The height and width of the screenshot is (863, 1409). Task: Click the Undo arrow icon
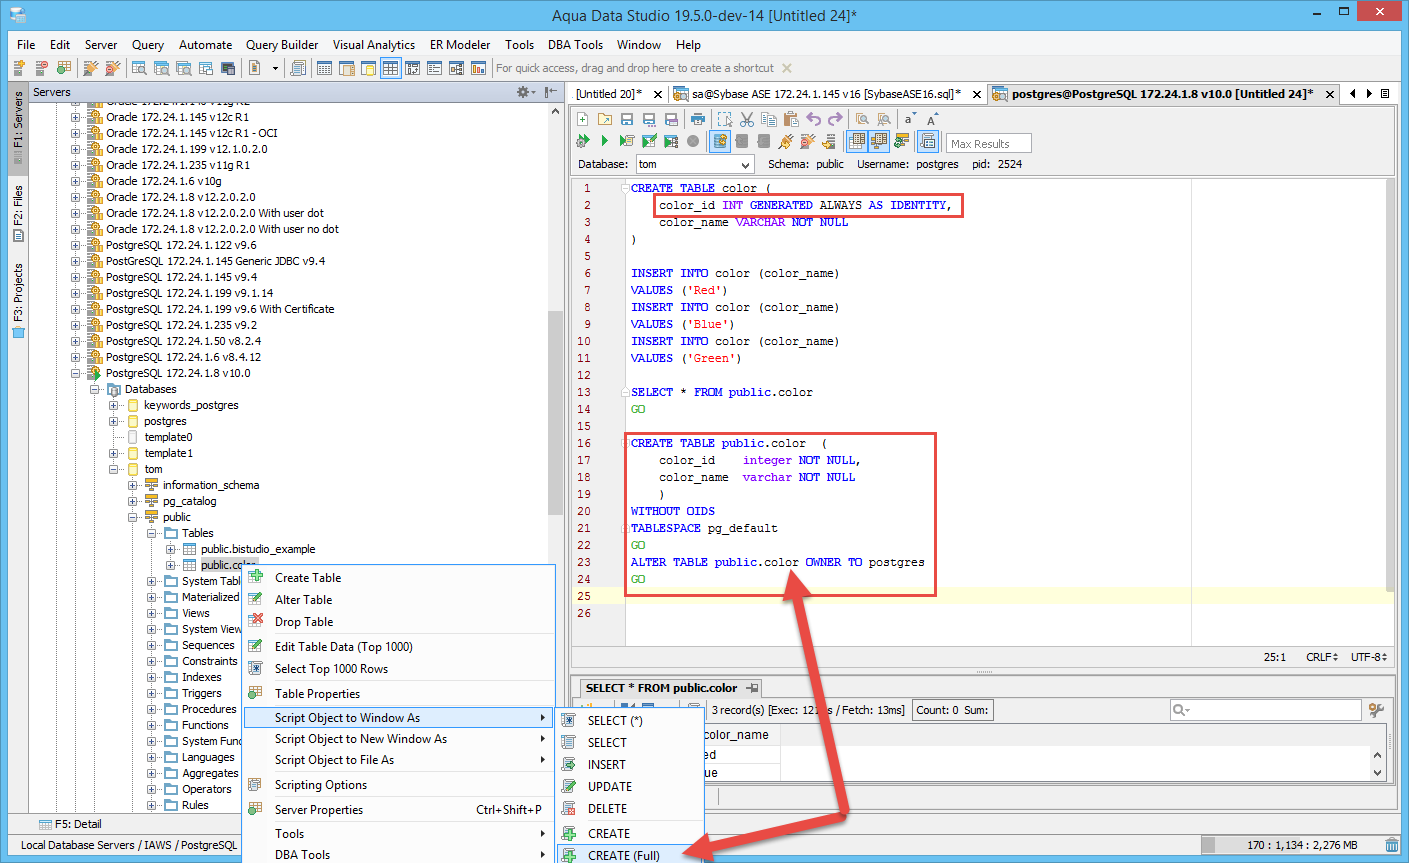814,119
